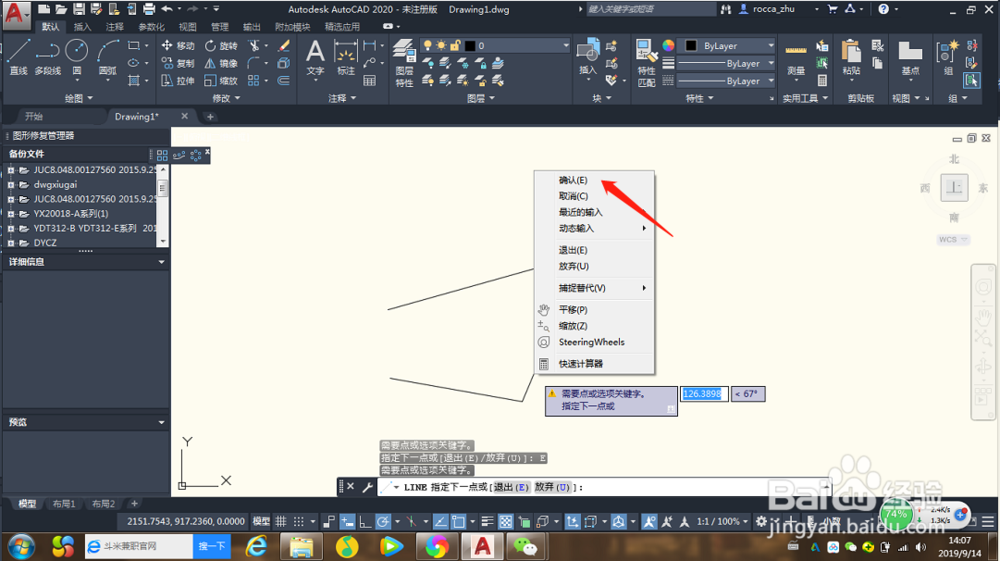
Task: Click the ByLayer black color swatch
Action: tap(691, 46)
